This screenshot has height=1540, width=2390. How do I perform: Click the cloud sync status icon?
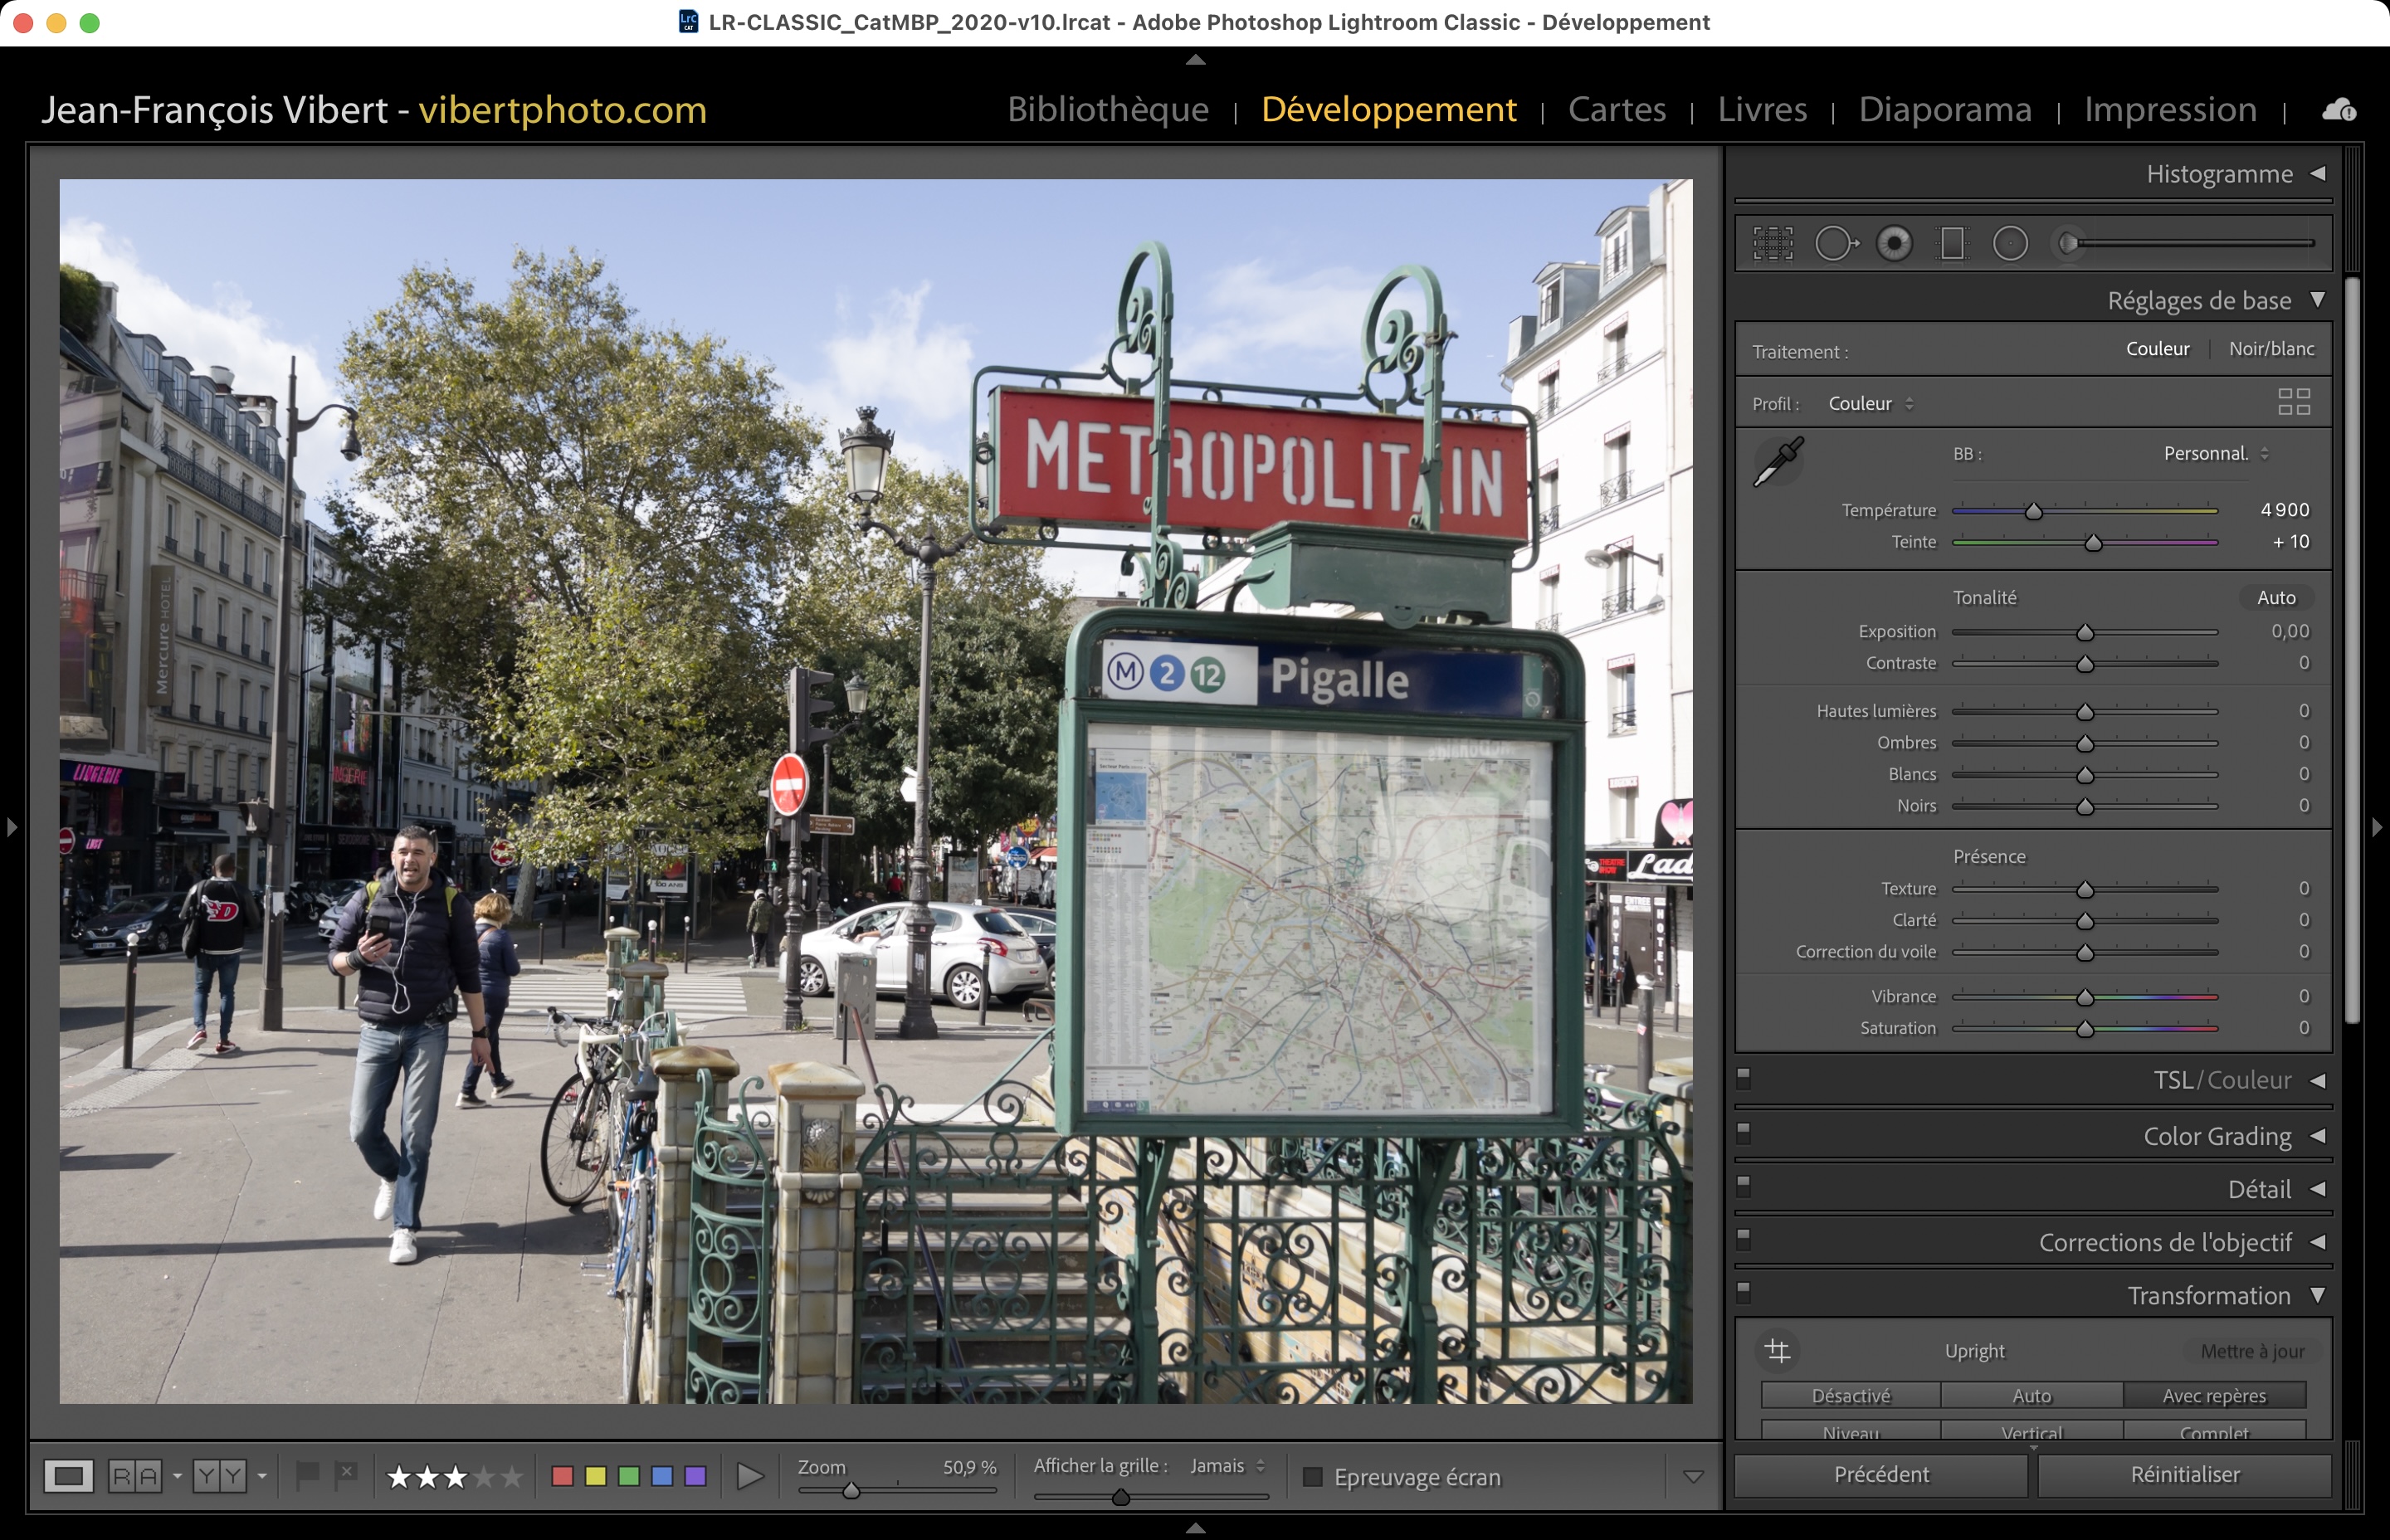pos(2338,110)
